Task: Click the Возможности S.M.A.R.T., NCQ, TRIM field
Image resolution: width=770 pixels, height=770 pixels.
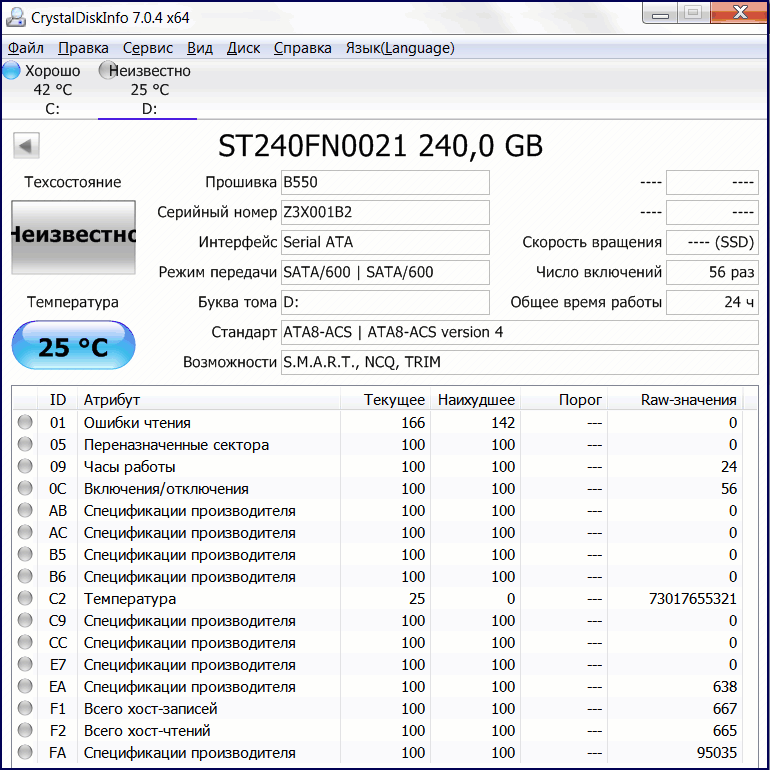Action: pos(520,362)
